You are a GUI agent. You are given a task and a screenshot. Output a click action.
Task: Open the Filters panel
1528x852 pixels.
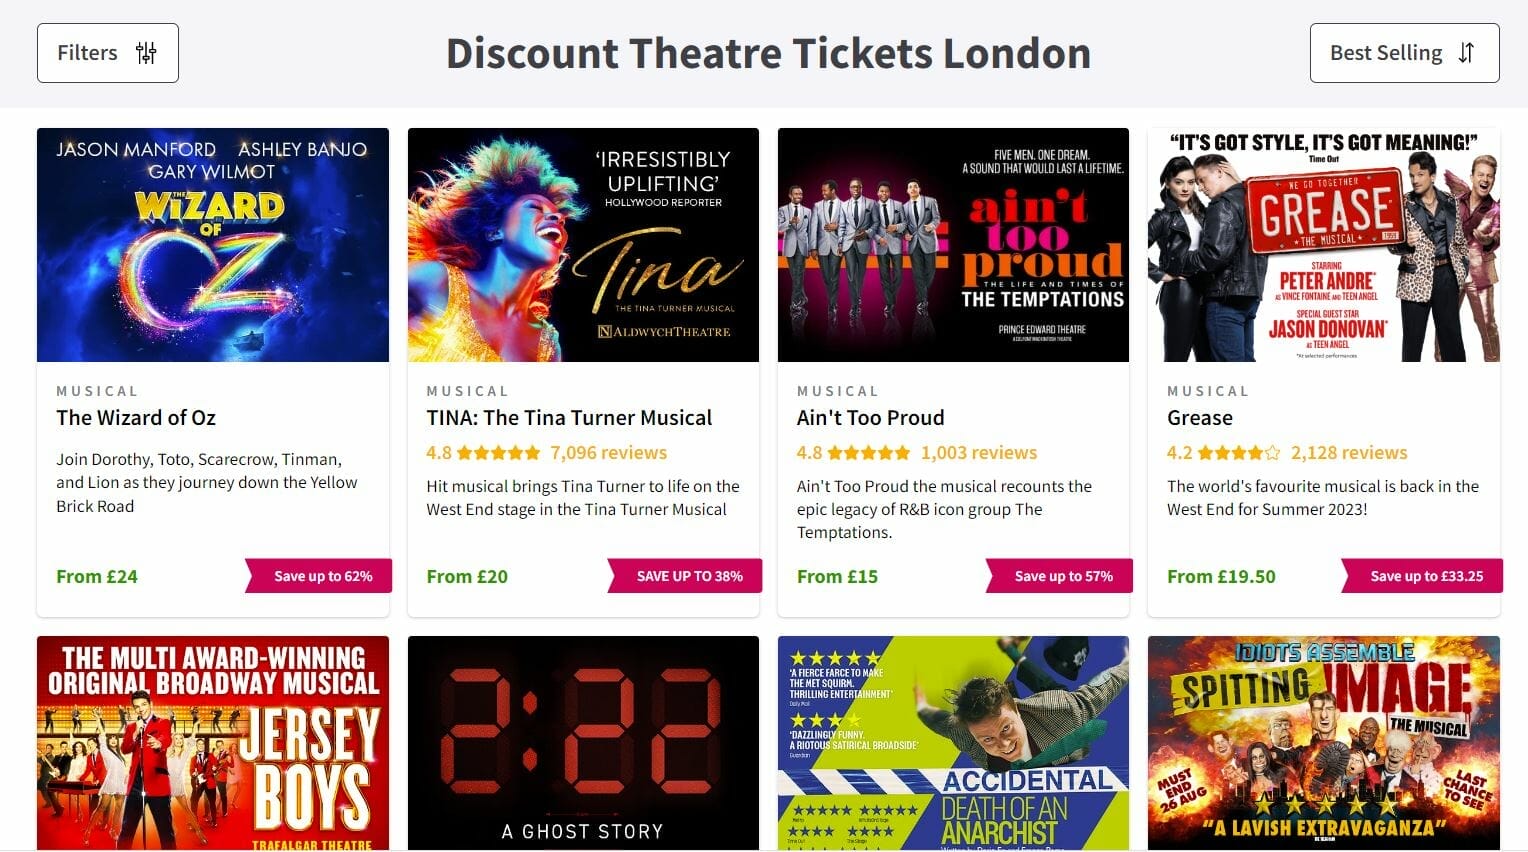[107, 52]
